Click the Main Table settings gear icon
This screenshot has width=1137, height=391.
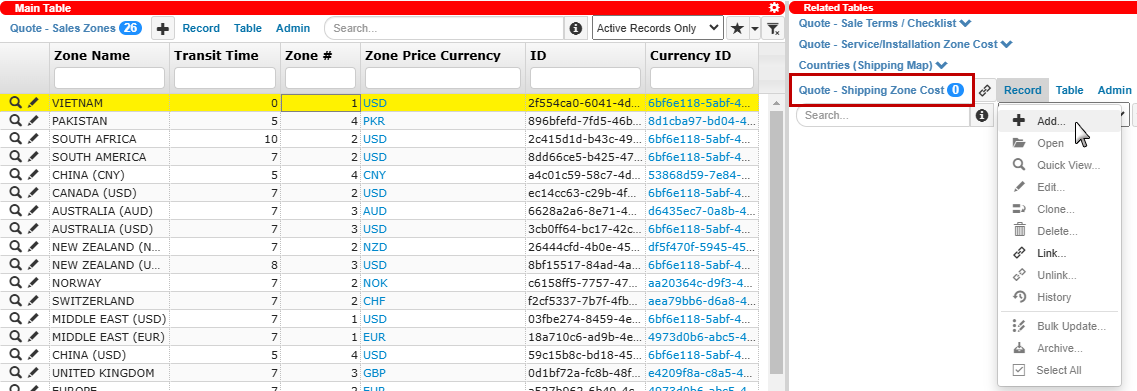click(774, 7)
